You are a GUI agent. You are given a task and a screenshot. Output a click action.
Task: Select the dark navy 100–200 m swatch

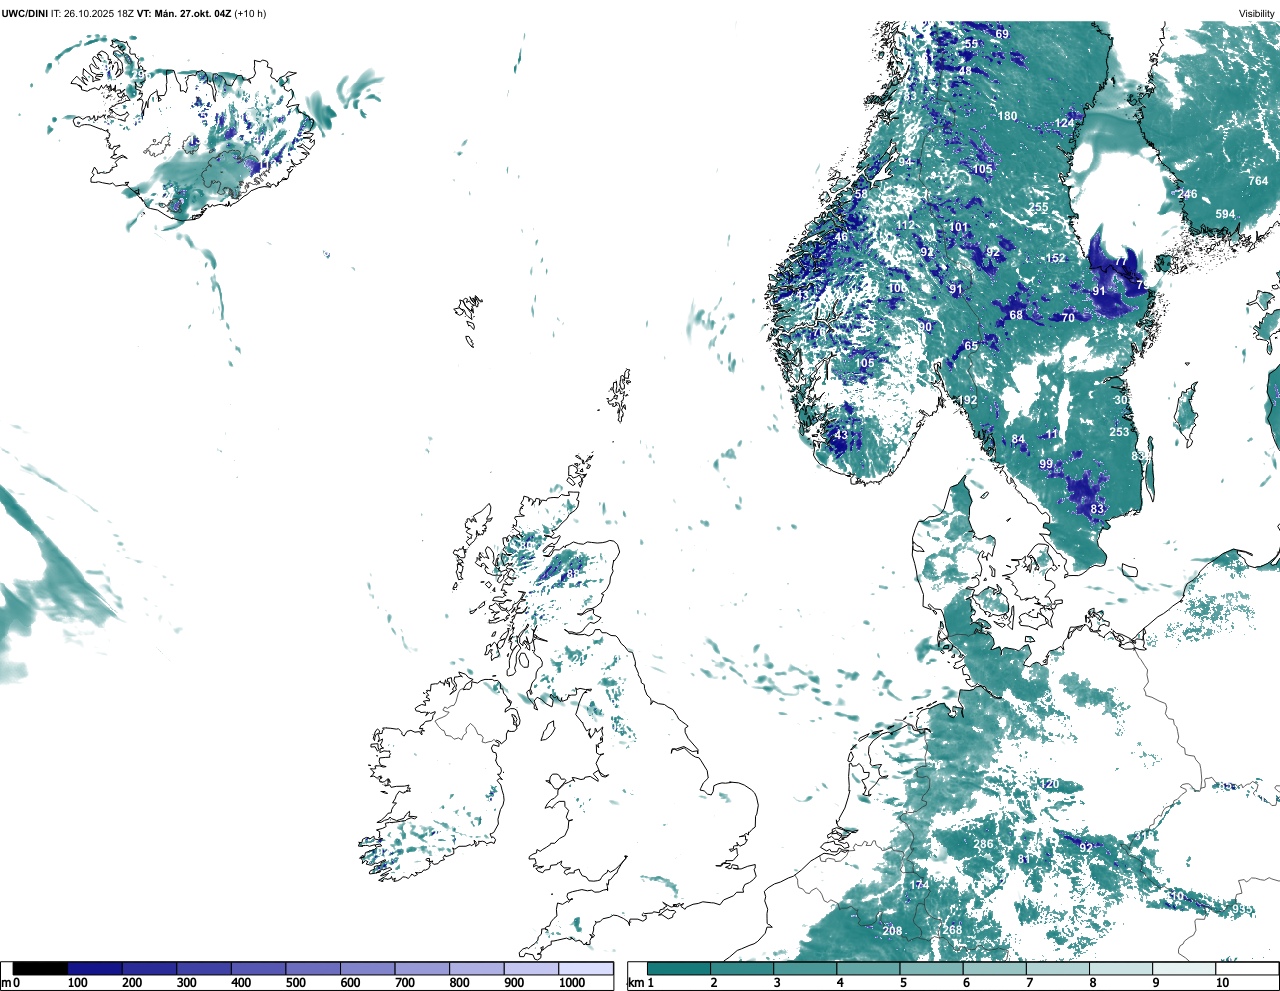tap(95, 968)
